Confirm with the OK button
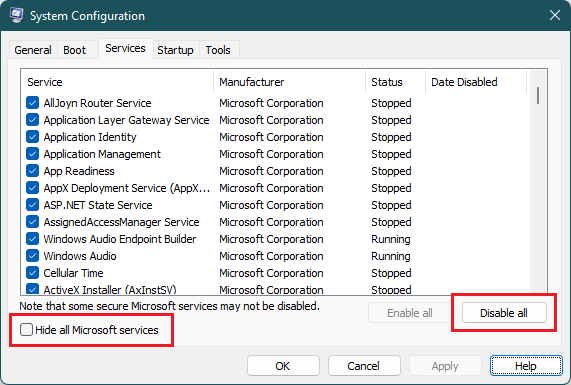Image resolution: width=571 pixels, height=385 pixels. pyautogui.click(x=283, y=366)
